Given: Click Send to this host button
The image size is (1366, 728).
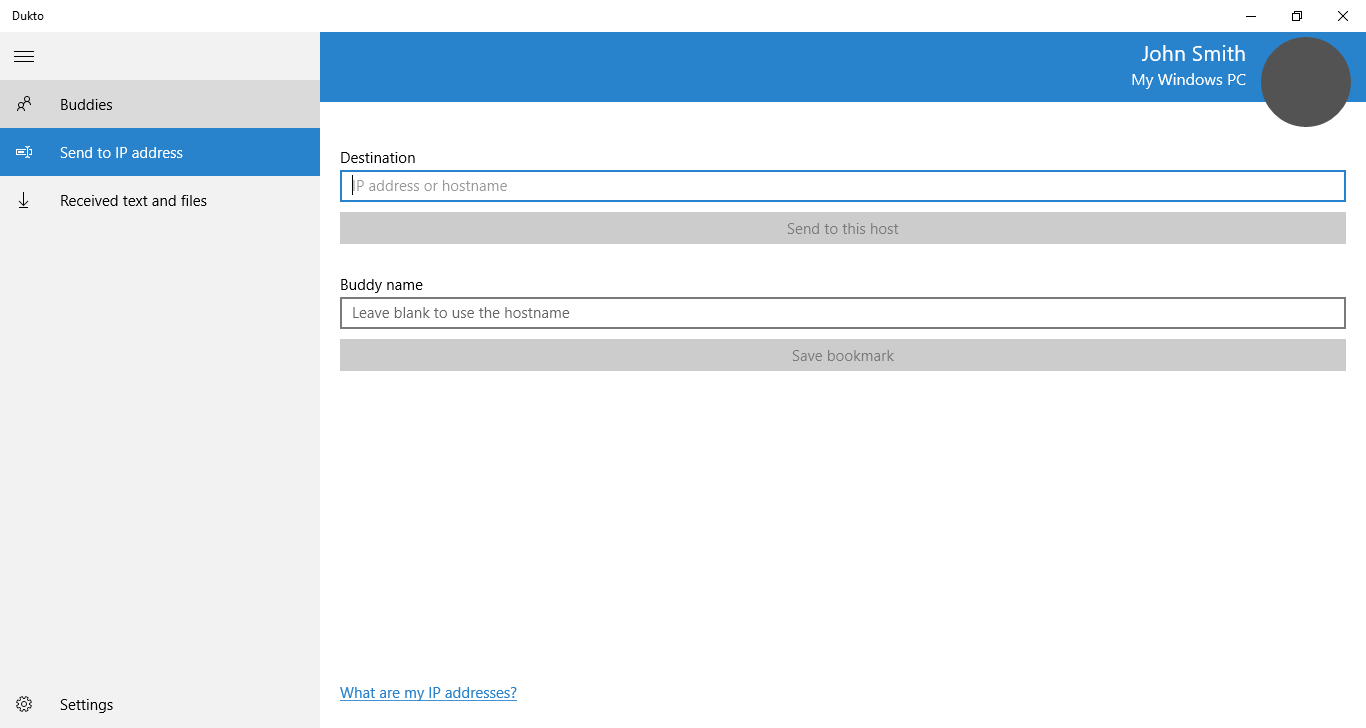Looking at the screenshot, I should click(x=843, y=228).
